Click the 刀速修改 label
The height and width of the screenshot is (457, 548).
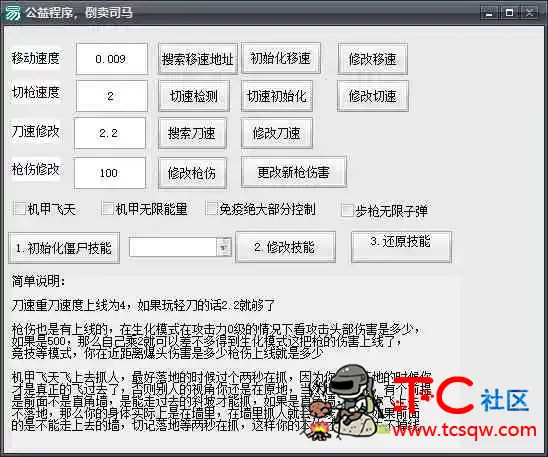point(36,131)
